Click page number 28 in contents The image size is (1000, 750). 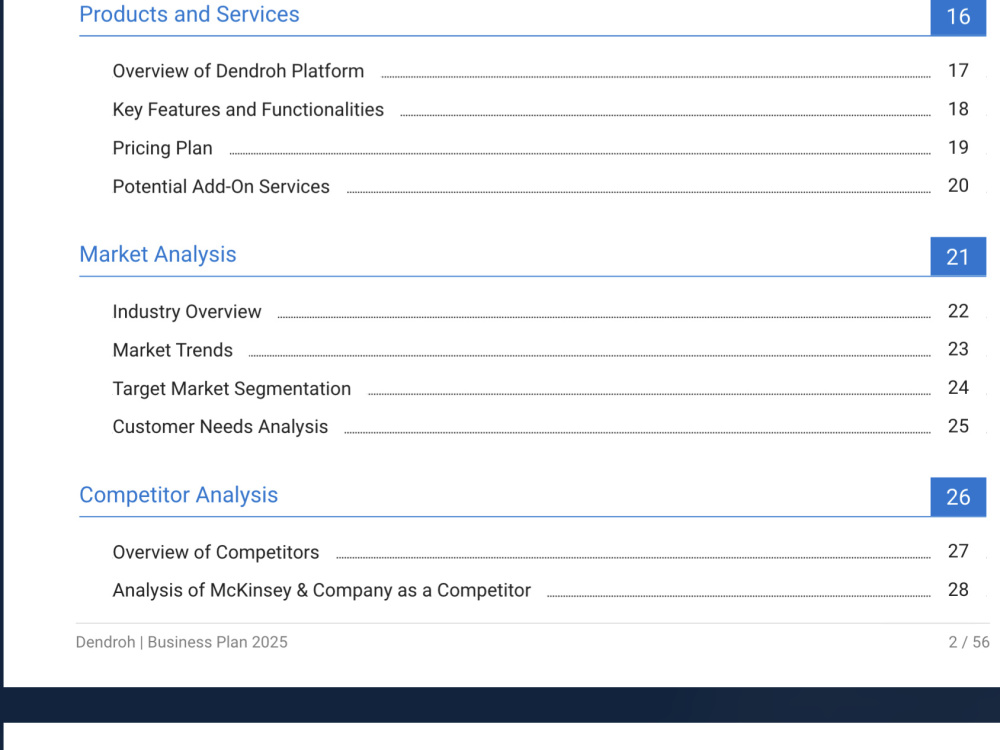point(958,590)
